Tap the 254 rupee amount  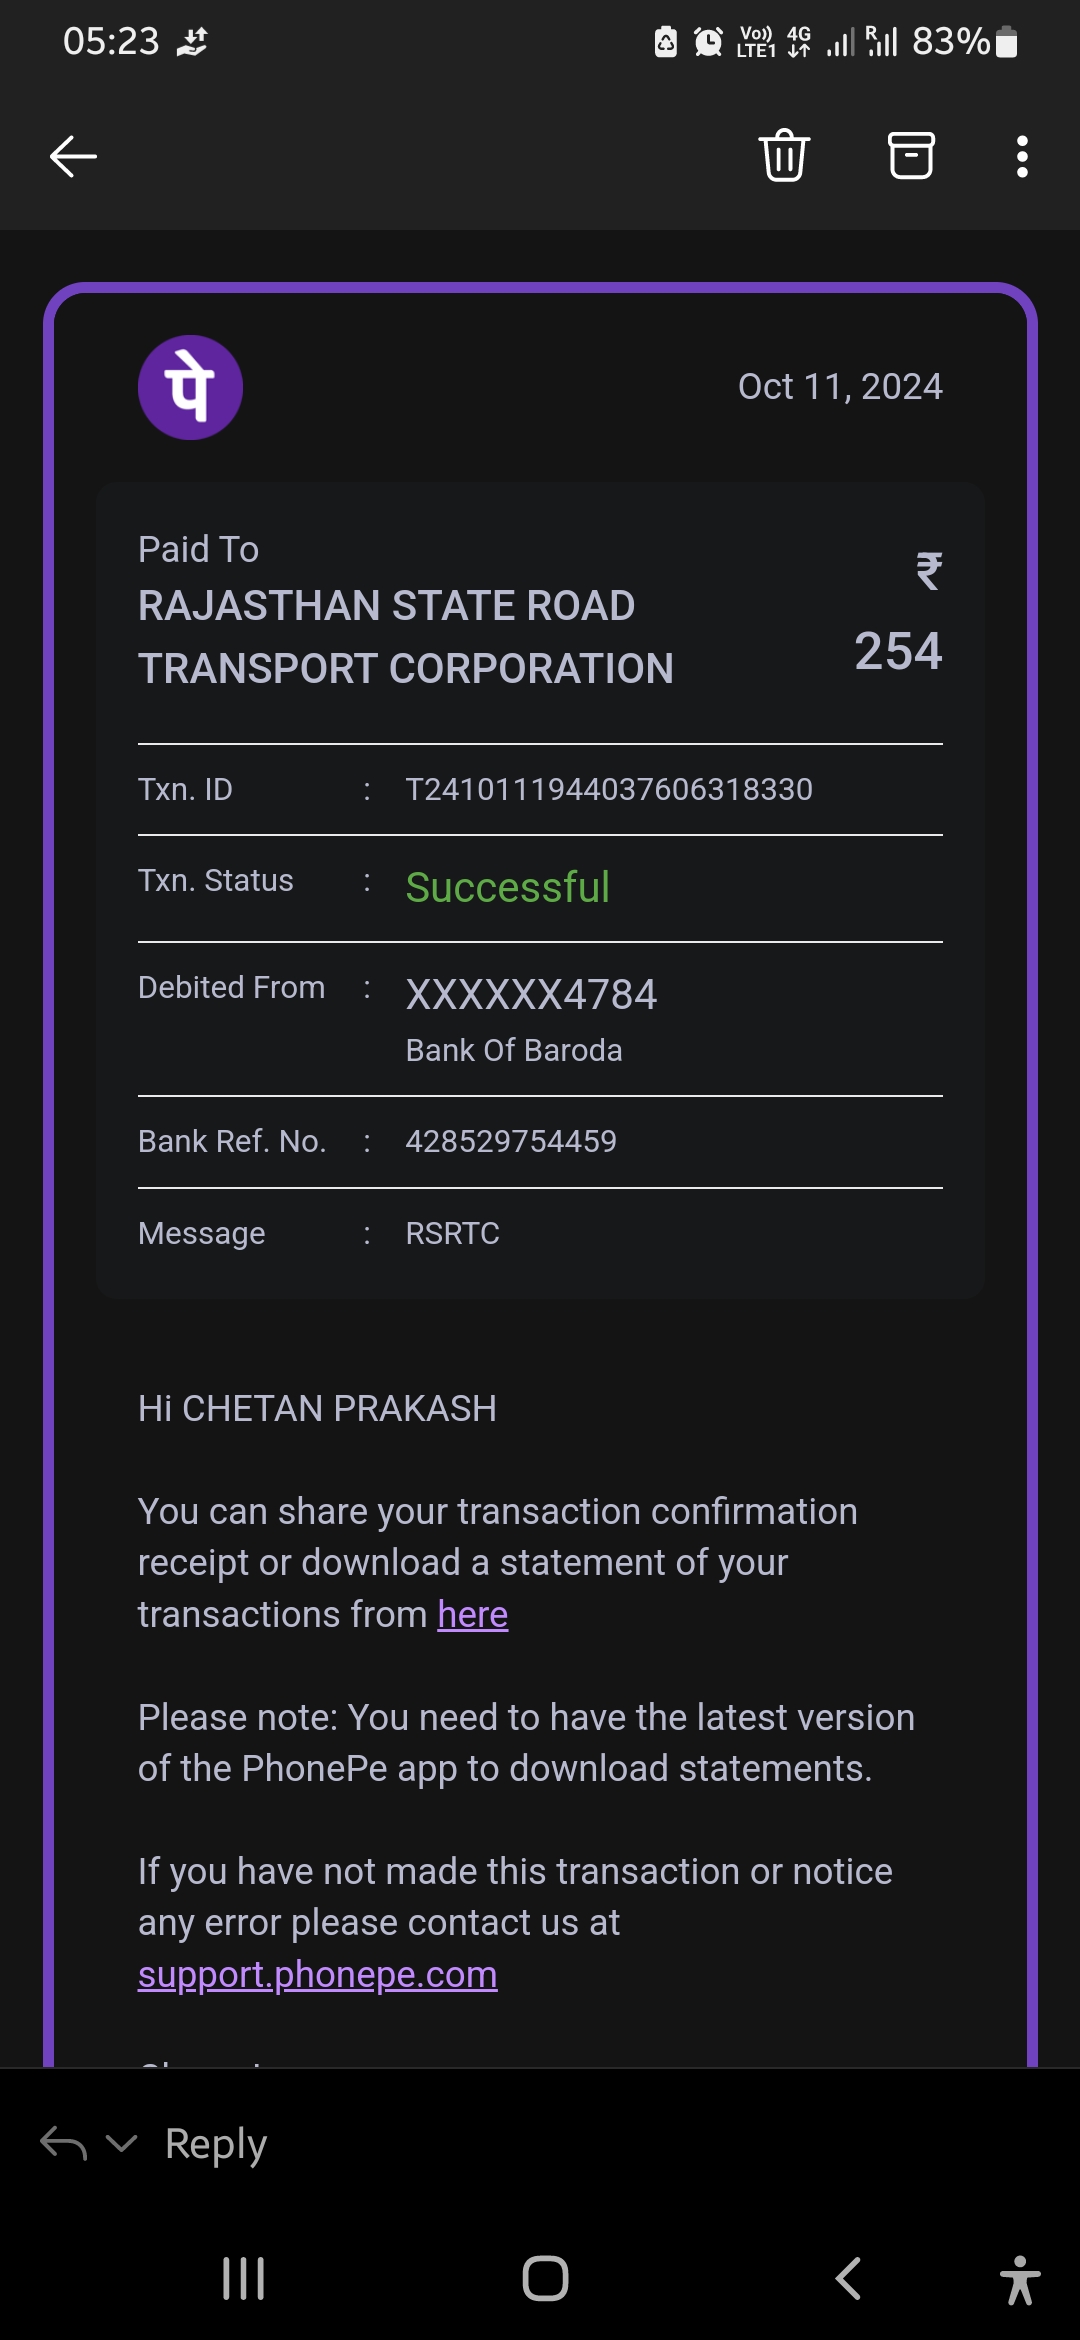click(897, 652)
